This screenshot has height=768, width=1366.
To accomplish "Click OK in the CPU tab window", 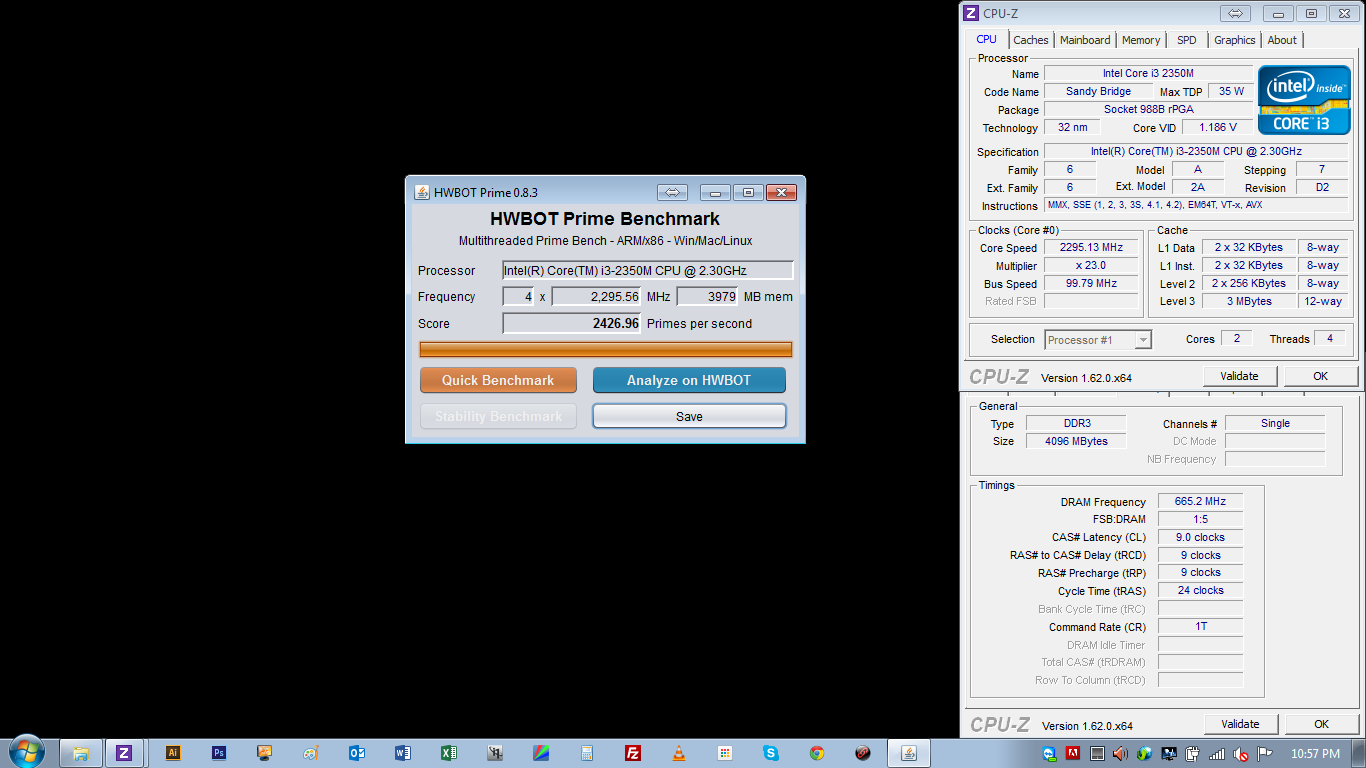I will pyautogui.click(x=1320, y=376).
